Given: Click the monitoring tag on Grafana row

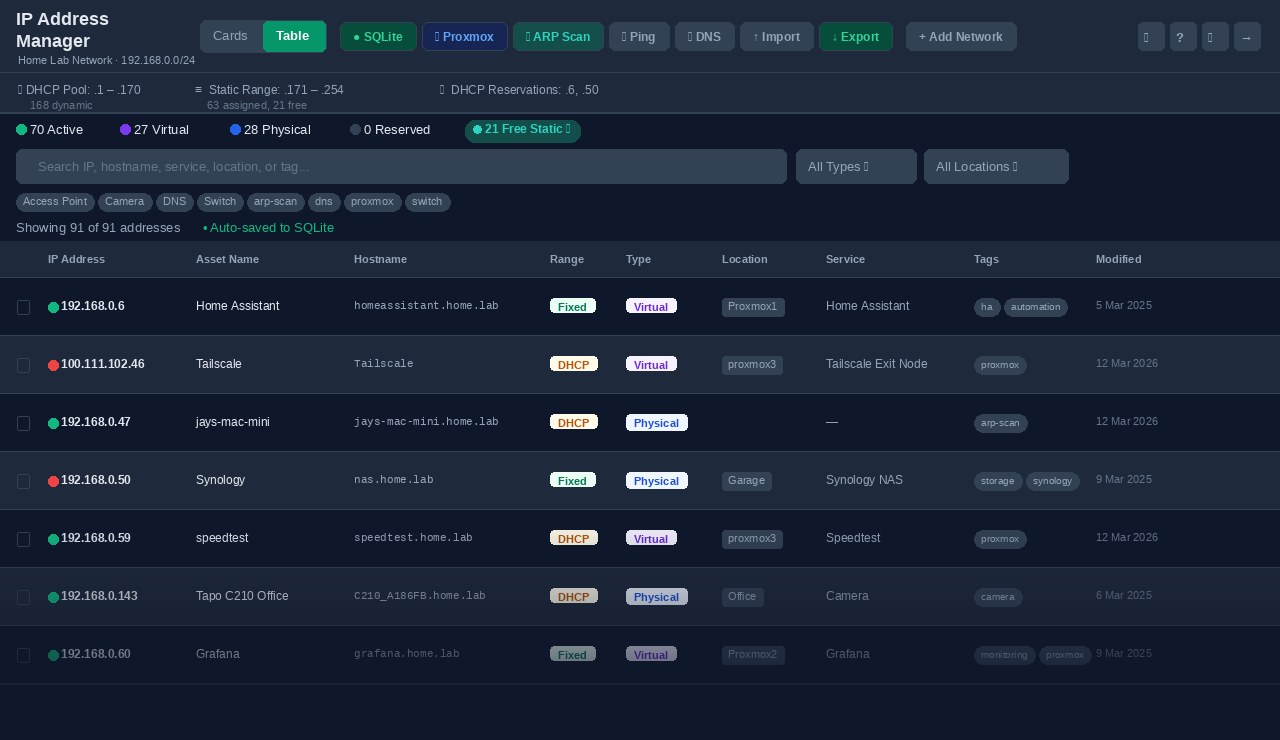Looking at the screenshot, I should tap(1005, 655).
